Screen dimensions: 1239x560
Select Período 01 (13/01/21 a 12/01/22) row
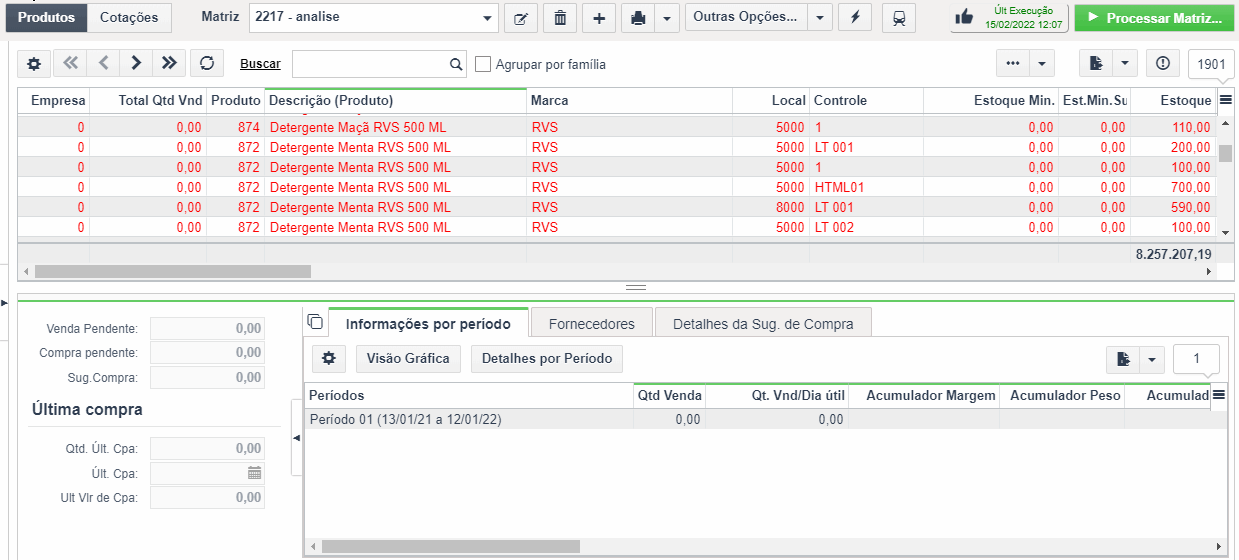tap(766, 420)
